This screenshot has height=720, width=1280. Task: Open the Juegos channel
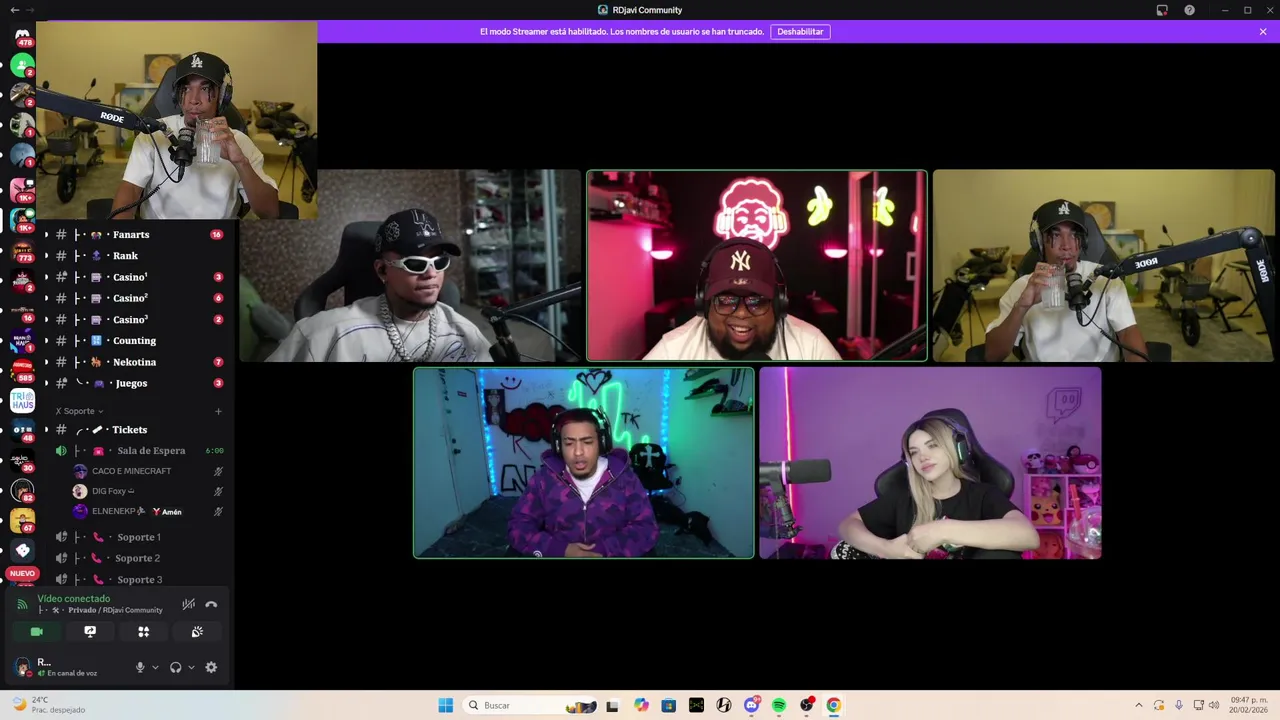click(131, 383)
